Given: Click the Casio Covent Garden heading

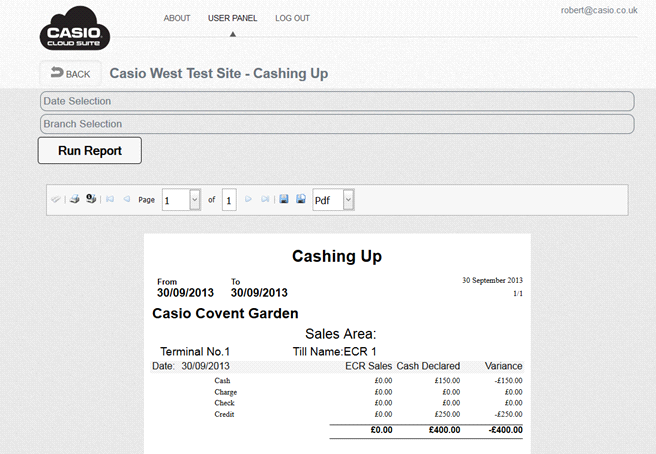Looking at the screenshot, I should (225, 313).
